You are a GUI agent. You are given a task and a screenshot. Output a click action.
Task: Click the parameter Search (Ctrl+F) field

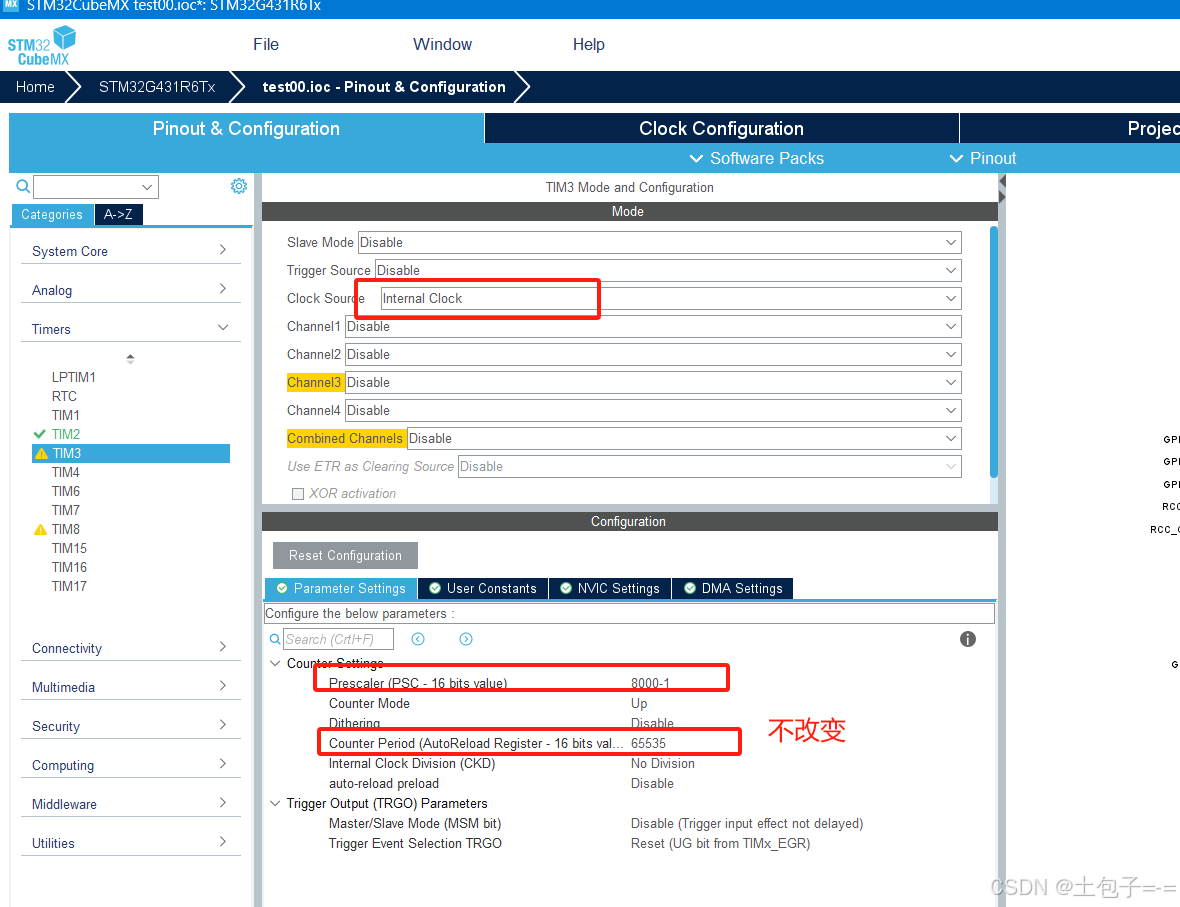pos(339,639)
